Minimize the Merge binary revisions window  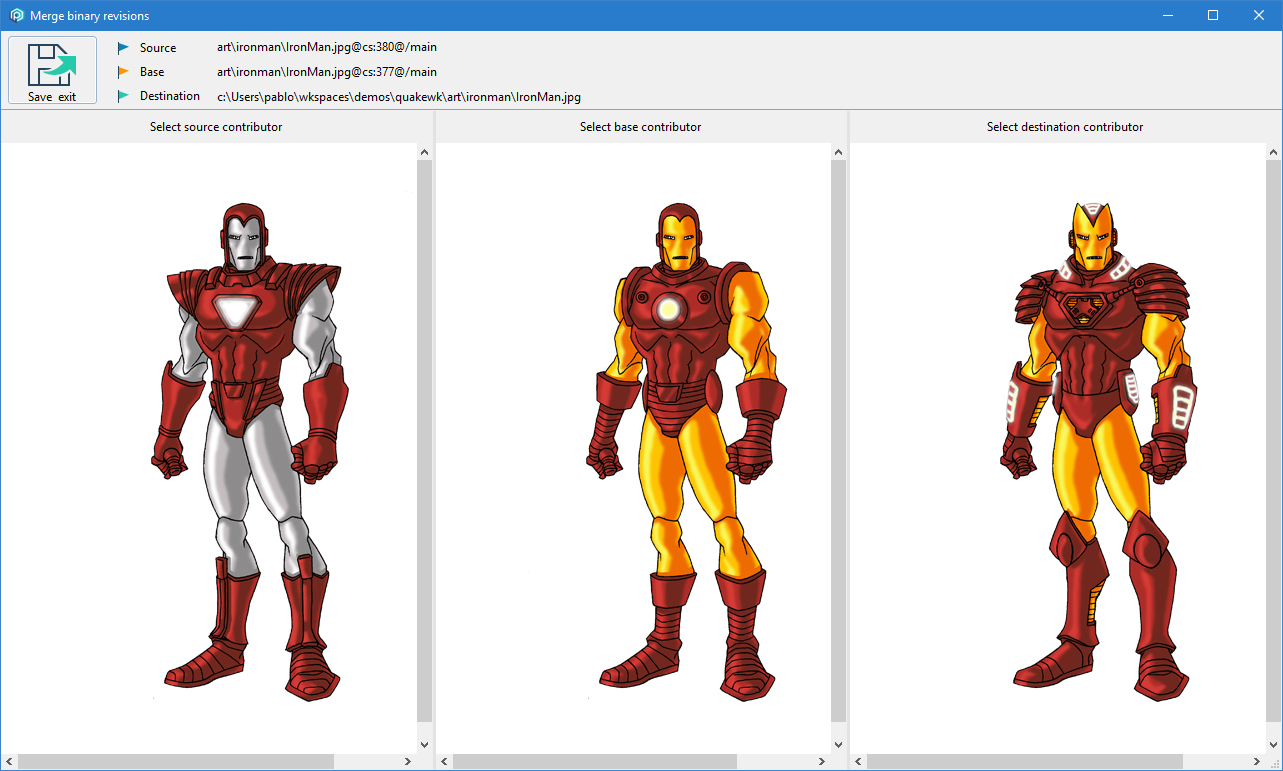(x=1167, y=15)
